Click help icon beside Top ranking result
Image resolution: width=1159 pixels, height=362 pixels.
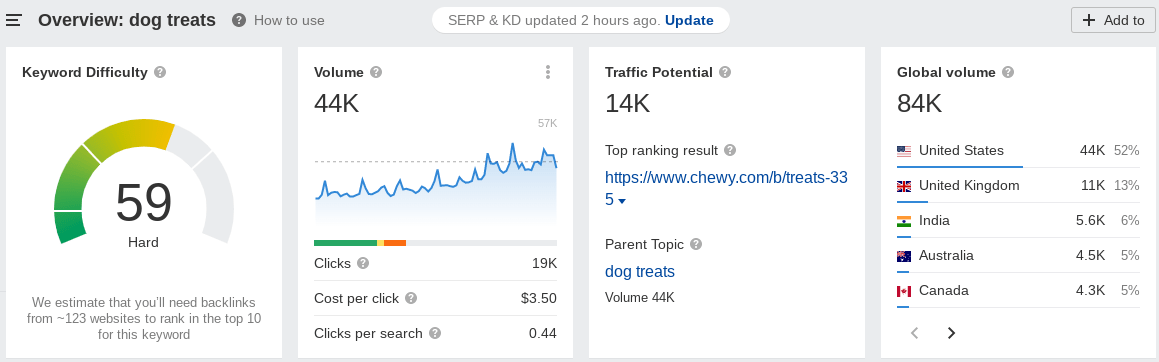730,150
